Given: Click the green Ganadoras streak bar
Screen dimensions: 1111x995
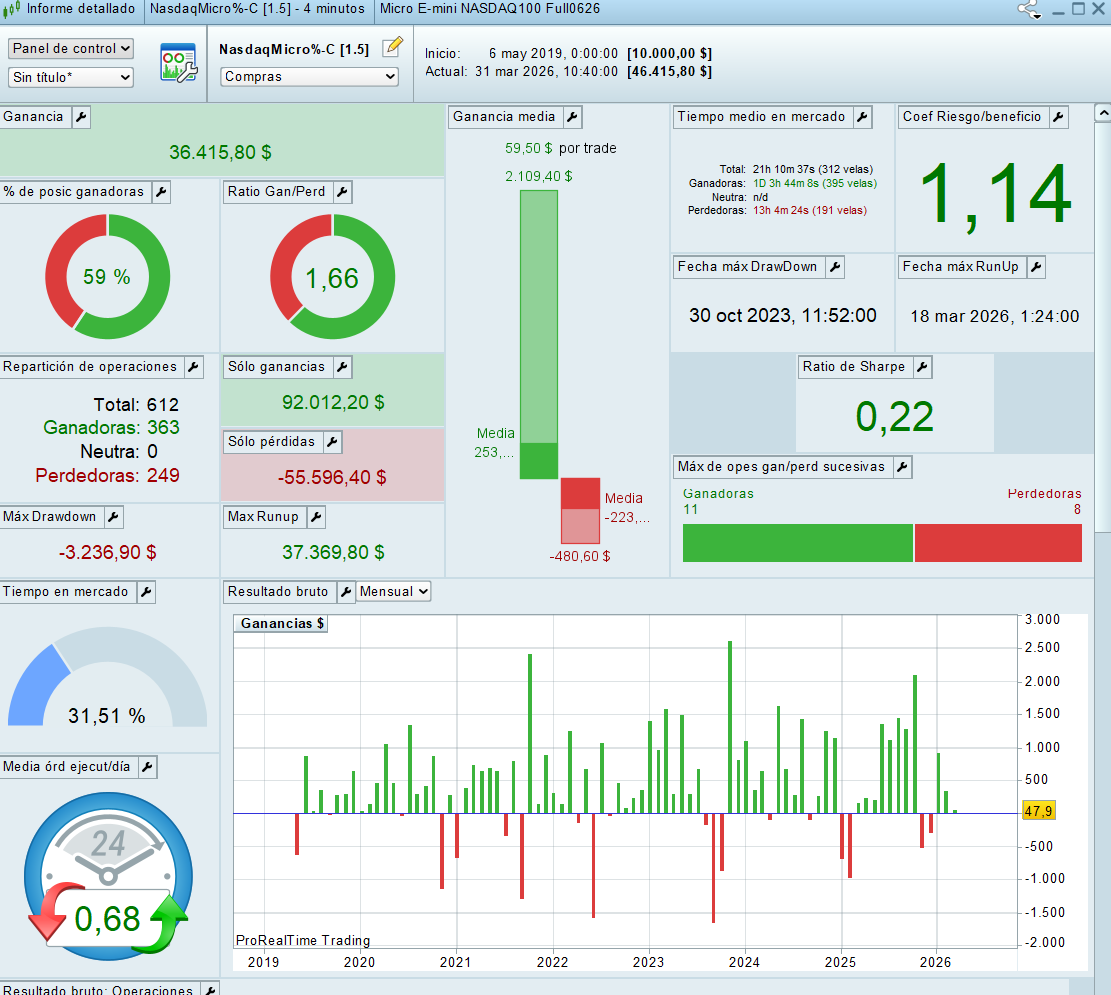Looking at the screenshot, I should coord(797,543).
